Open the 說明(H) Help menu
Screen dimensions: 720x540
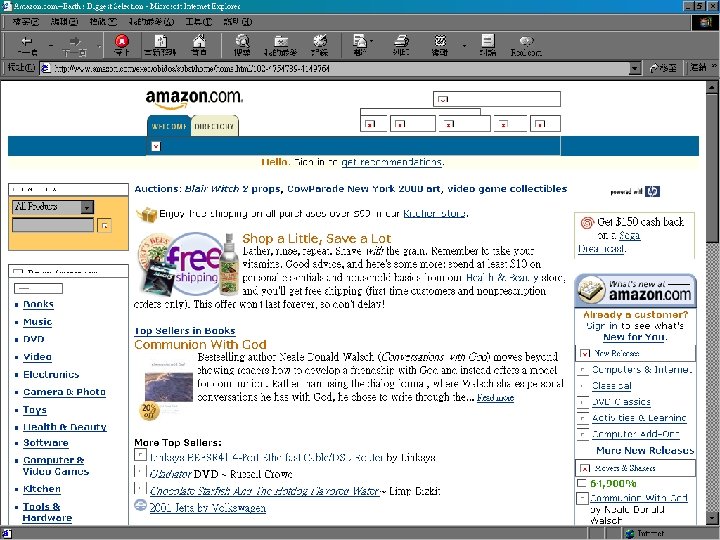pos(238,22)
